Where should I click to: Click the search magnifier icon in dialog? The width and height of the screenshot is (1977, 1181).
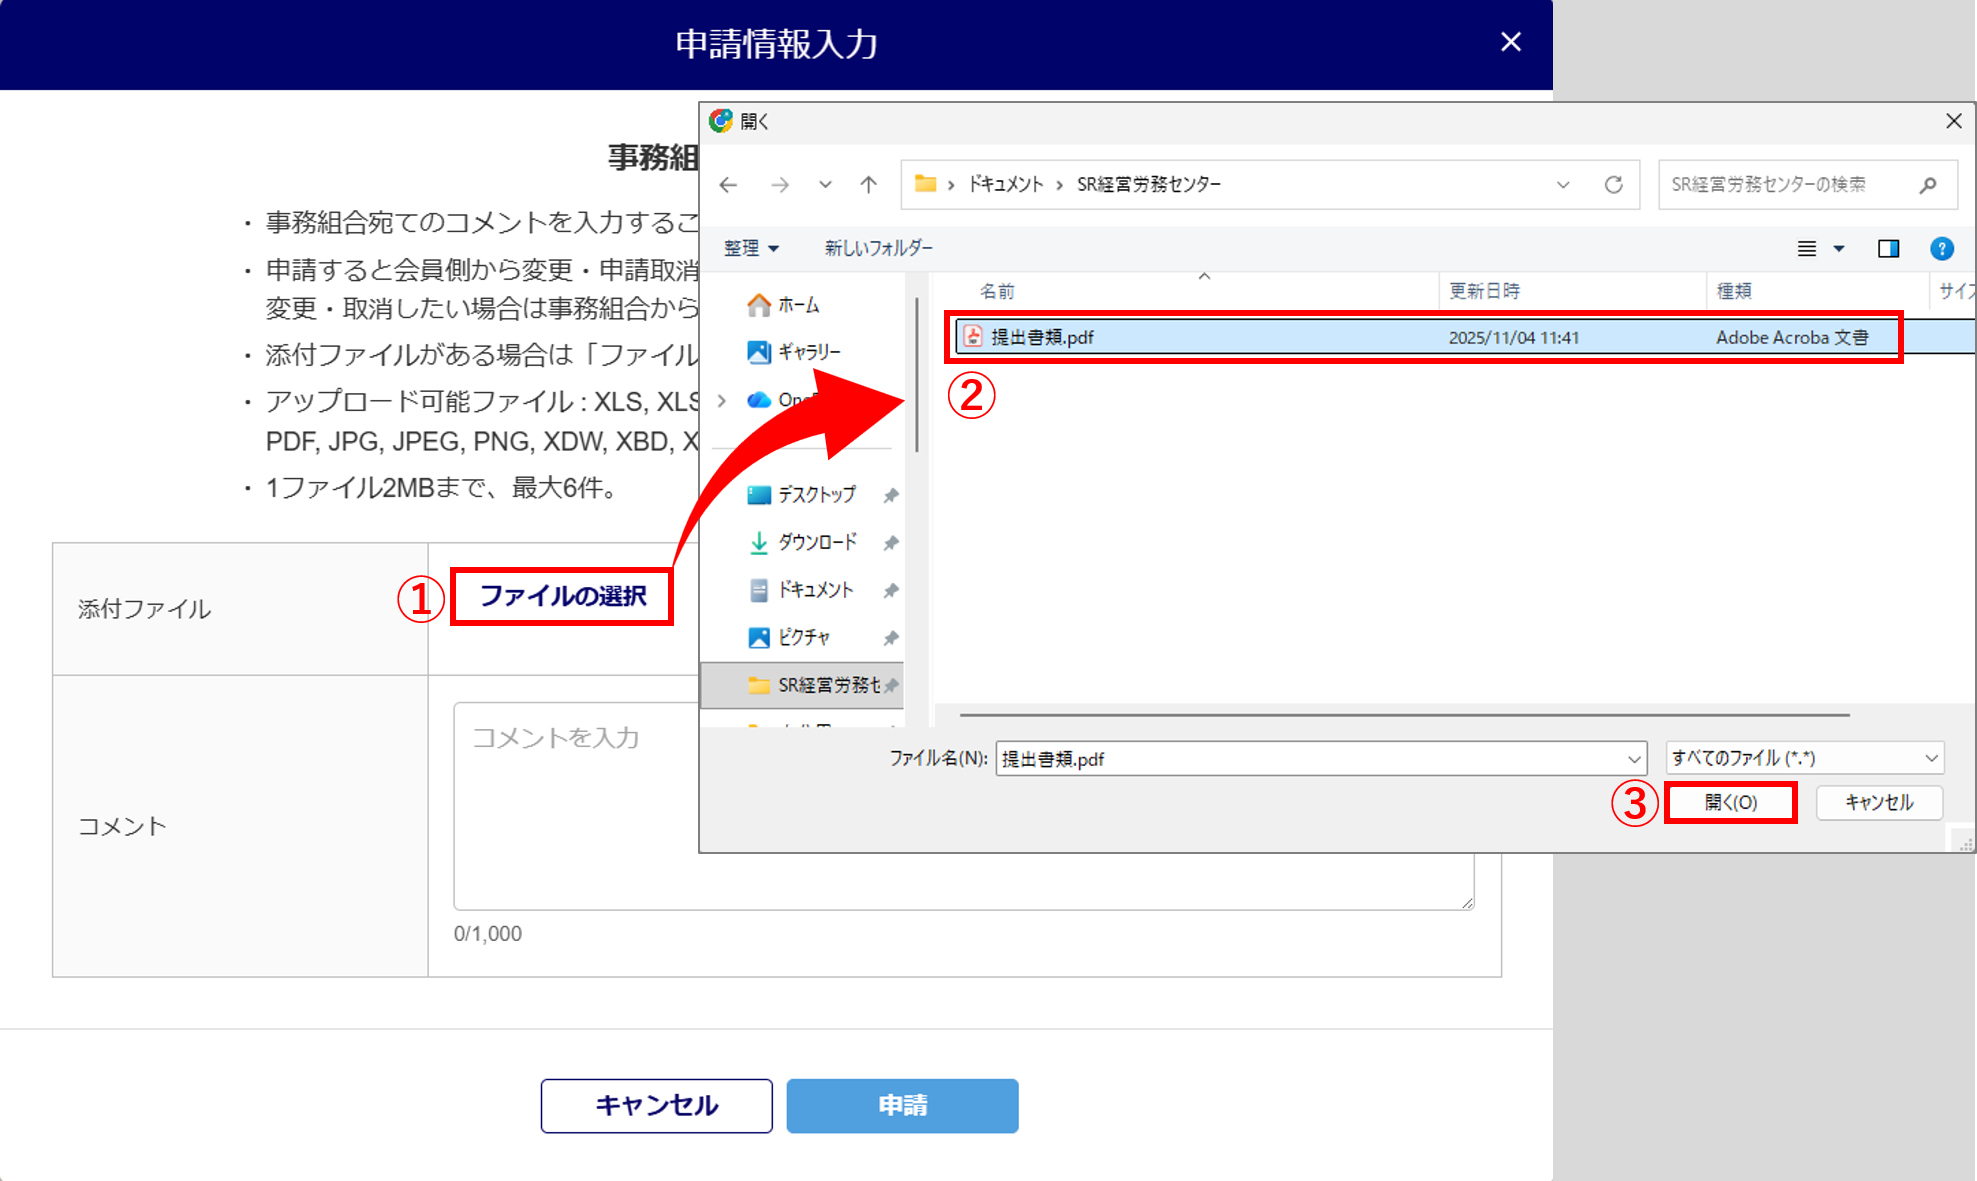click(1928, 185)
